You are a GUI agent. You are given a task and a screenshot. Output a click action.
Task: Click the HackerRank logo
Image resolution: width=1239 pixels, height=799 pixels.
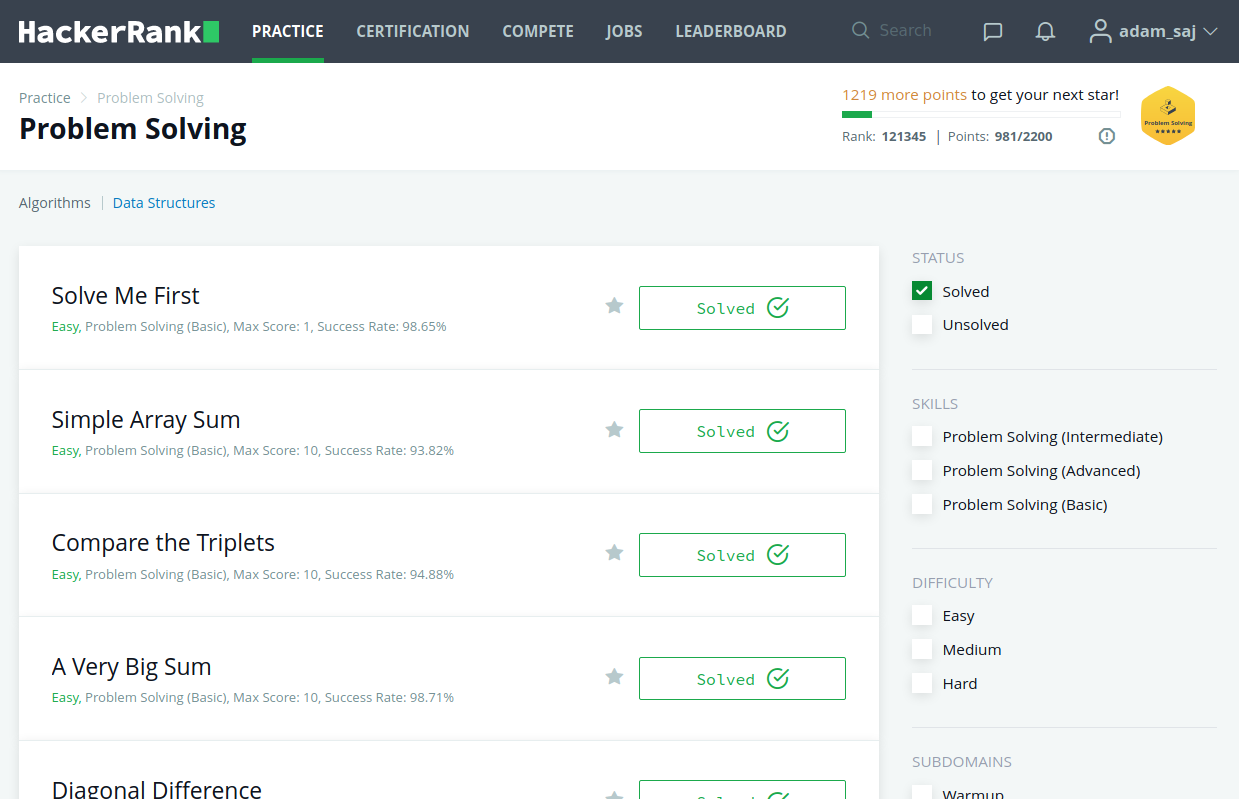tap(119, 32)
